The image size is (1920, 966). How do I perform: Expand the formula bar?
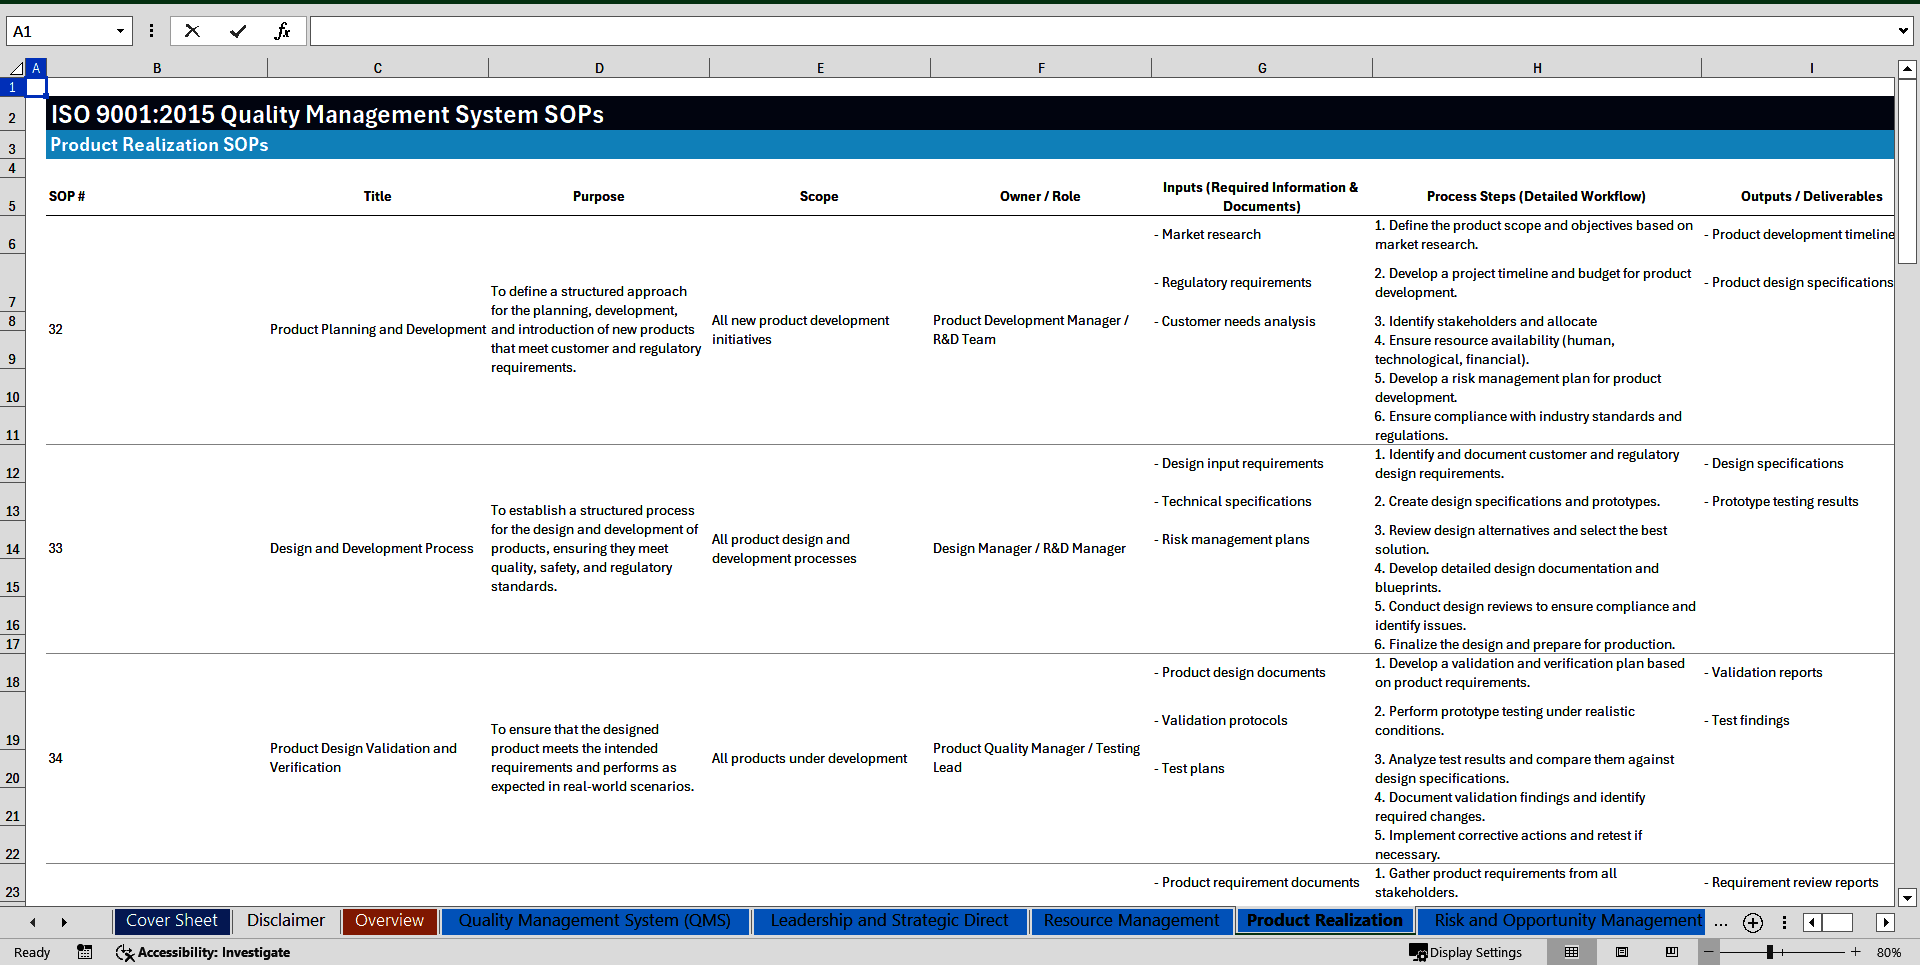(x=1902, y=31)
